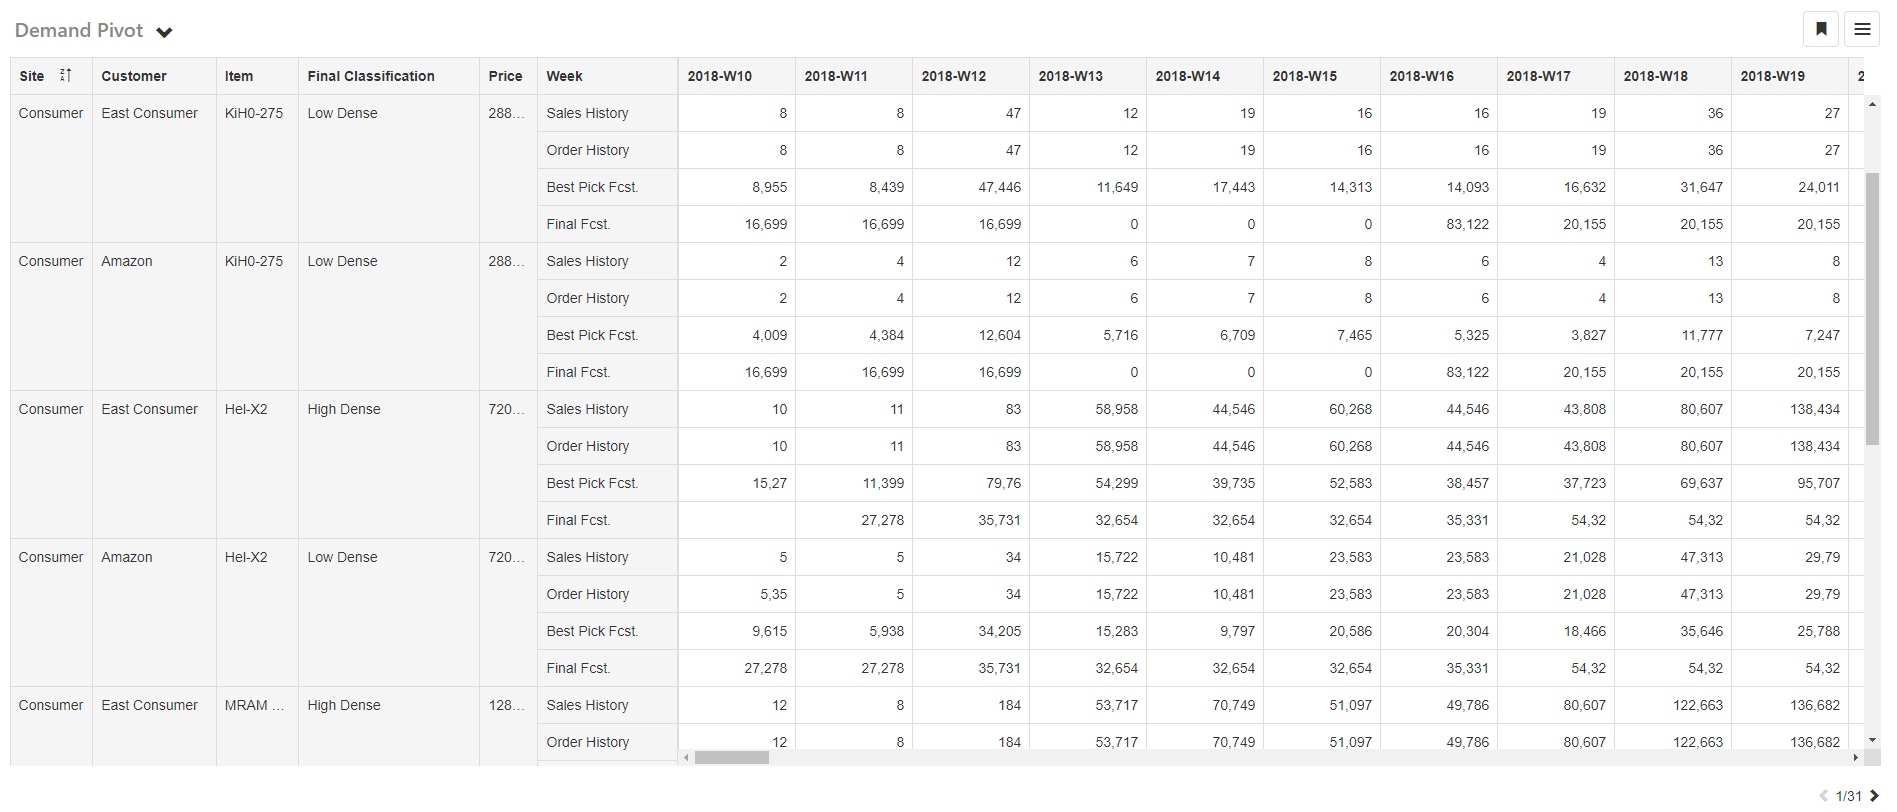Click horizontal scrollbar right arrow

click(1856, 758)
